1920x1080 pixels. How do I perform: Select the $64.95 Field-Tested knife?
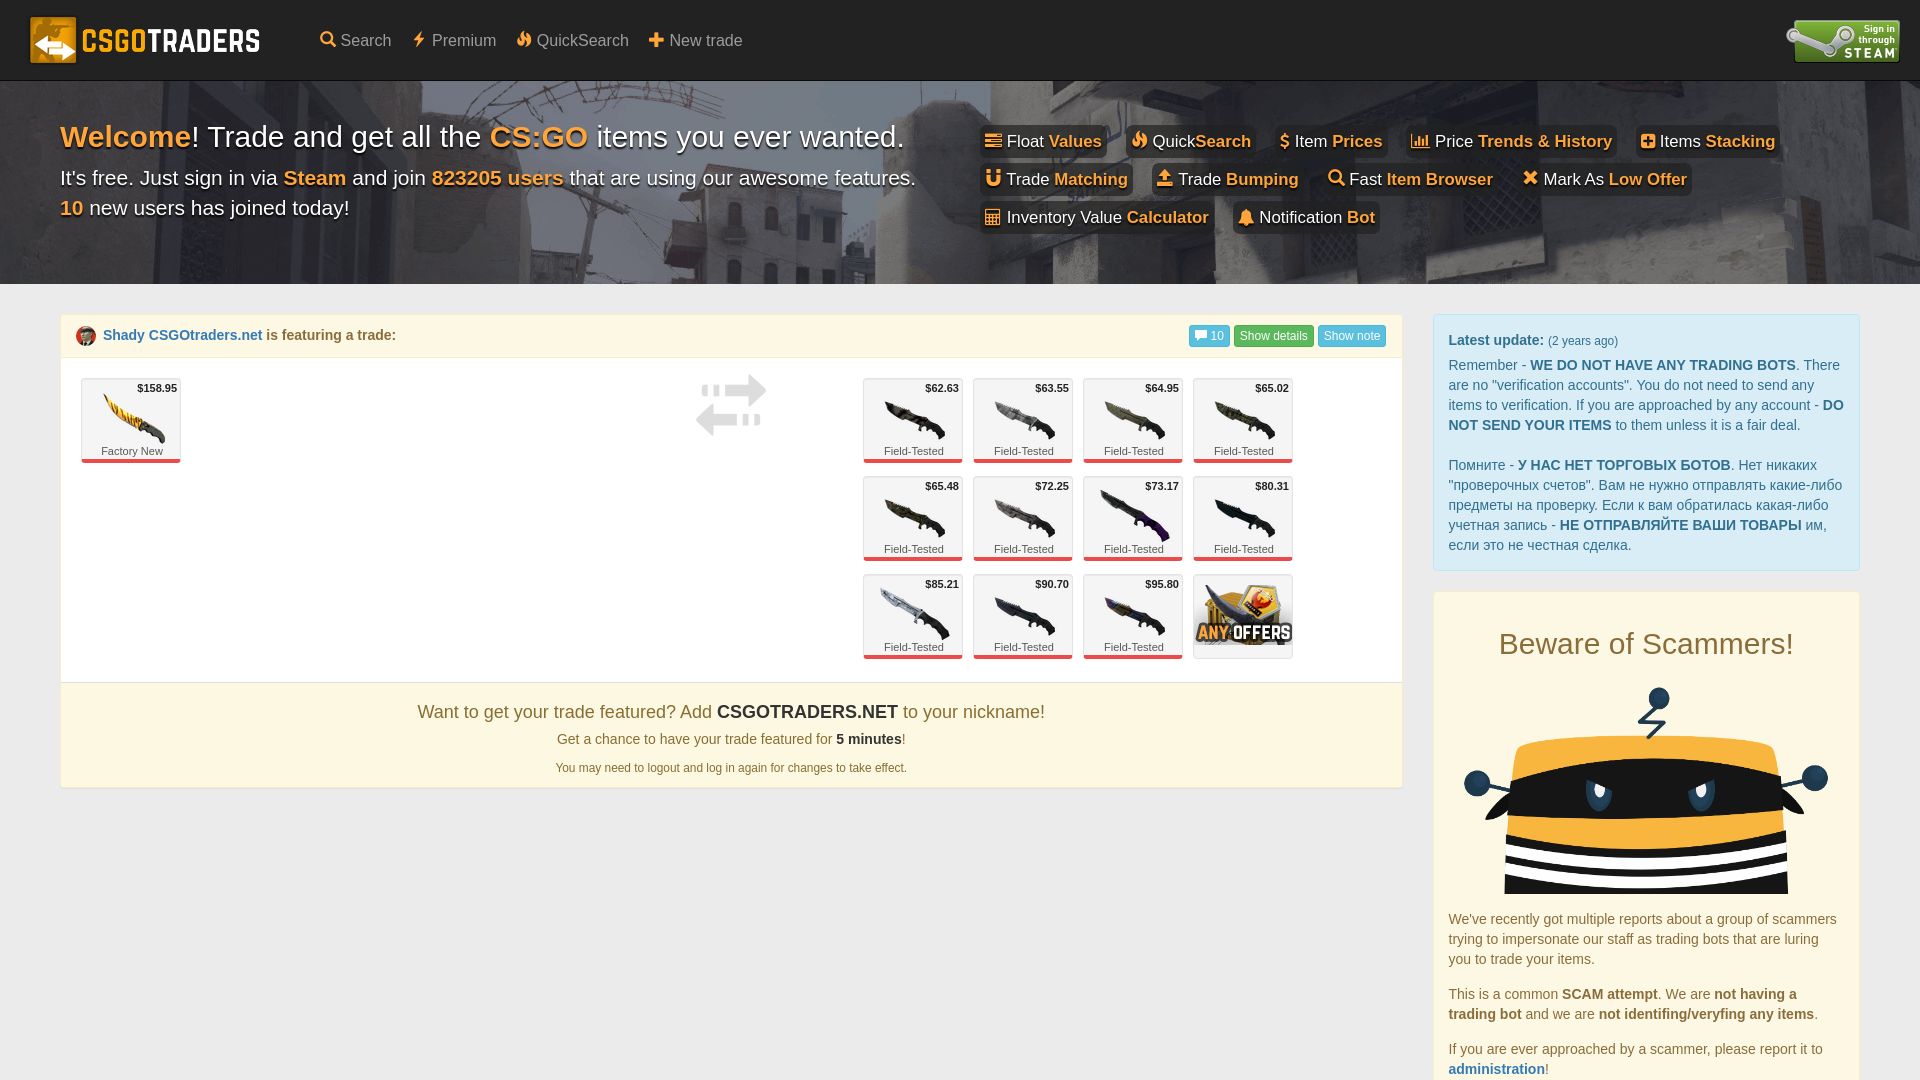point(1133,420)
